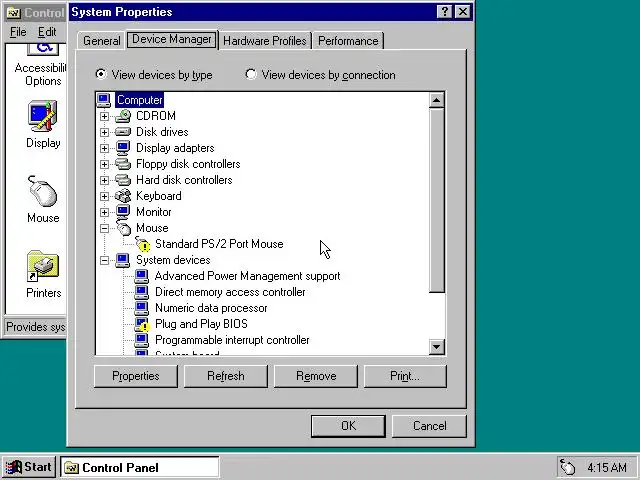The width and height of the screenshot is (640, 480).
Task: Click device list scrollbar thumb
Action: point(437,200)
